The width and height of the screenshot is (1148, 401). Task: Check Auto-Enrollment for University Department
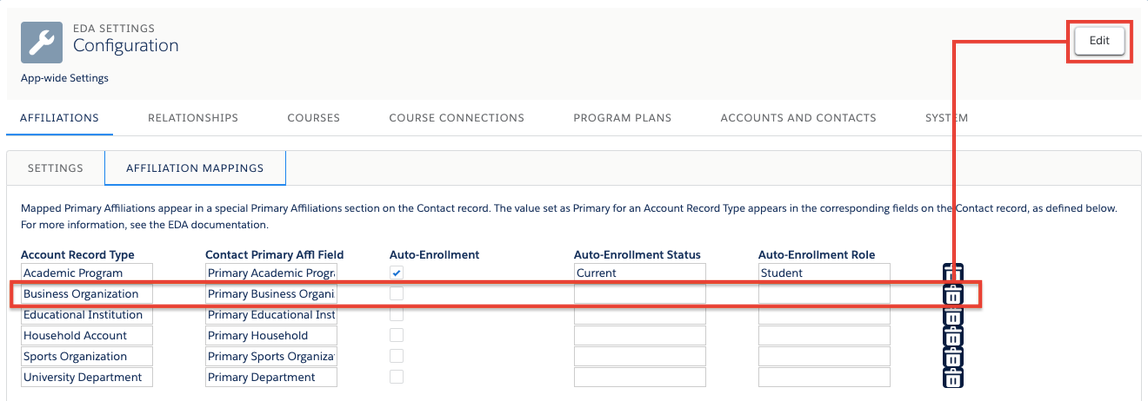point(397,377)
